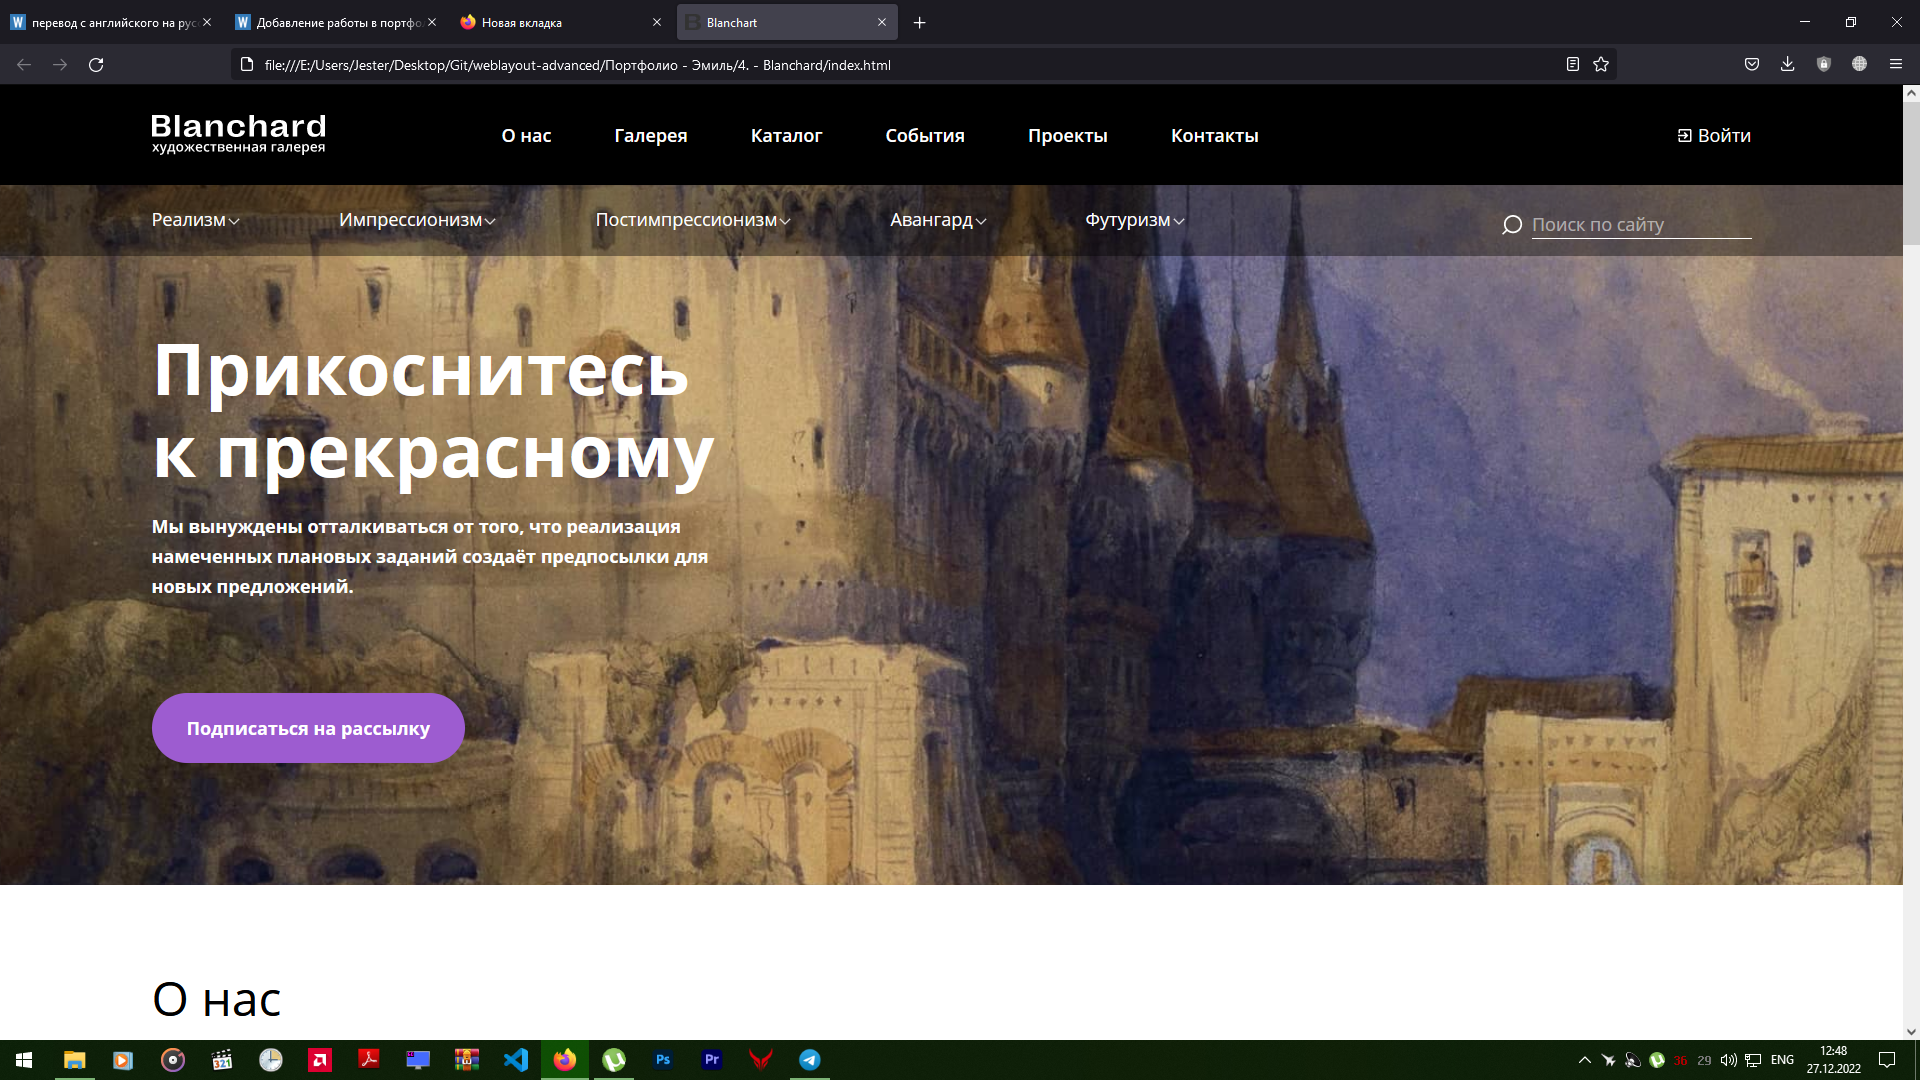Open Проекты in site menu

1068,136
